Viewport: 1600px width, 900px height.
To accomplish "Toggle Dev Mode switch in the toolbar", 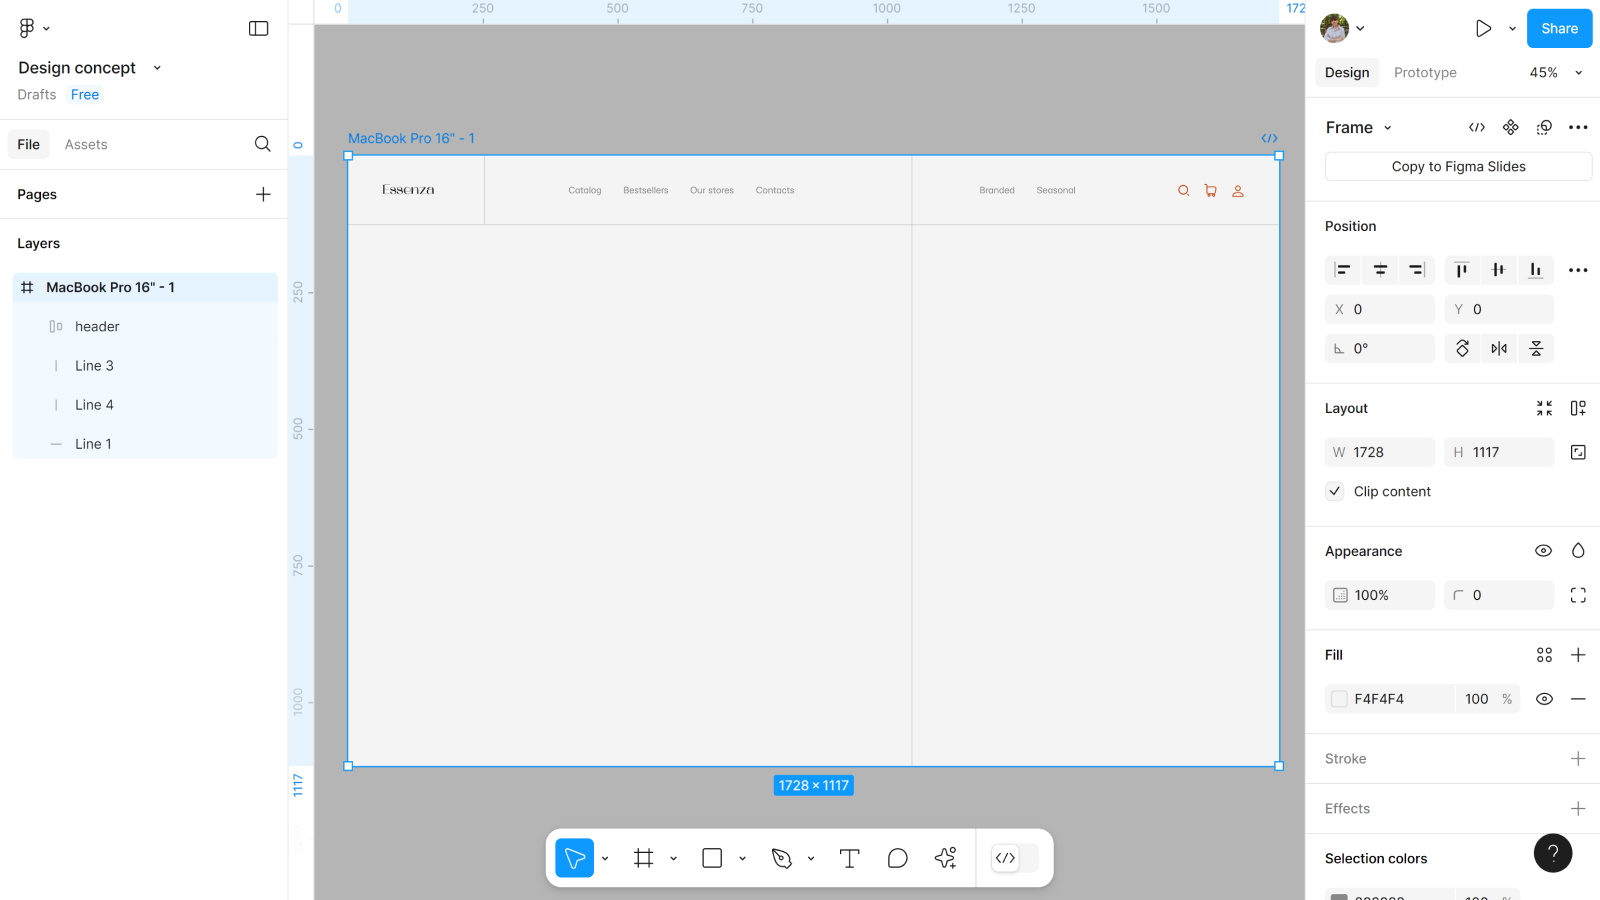I will point(1014,858).
